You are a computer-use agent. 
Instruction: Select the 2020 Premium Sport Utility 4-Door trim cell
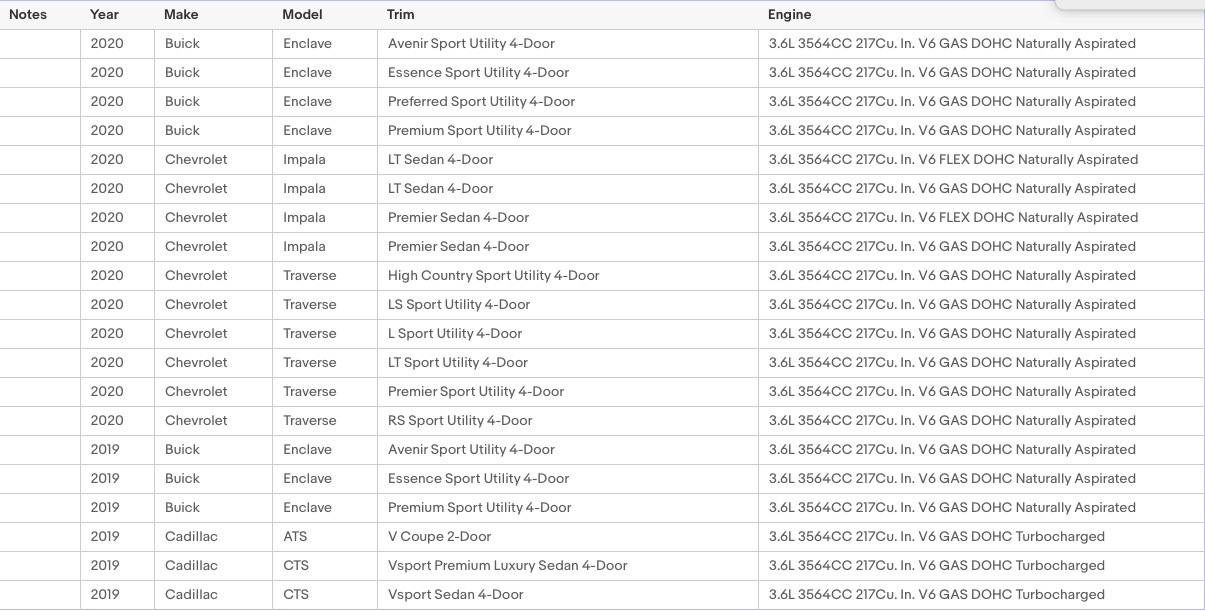(x=568, y=131)
